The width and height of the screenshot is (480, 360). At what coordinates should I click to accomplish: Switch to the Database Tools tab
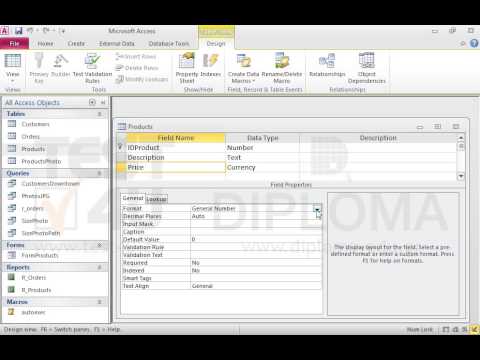point(169,44)
